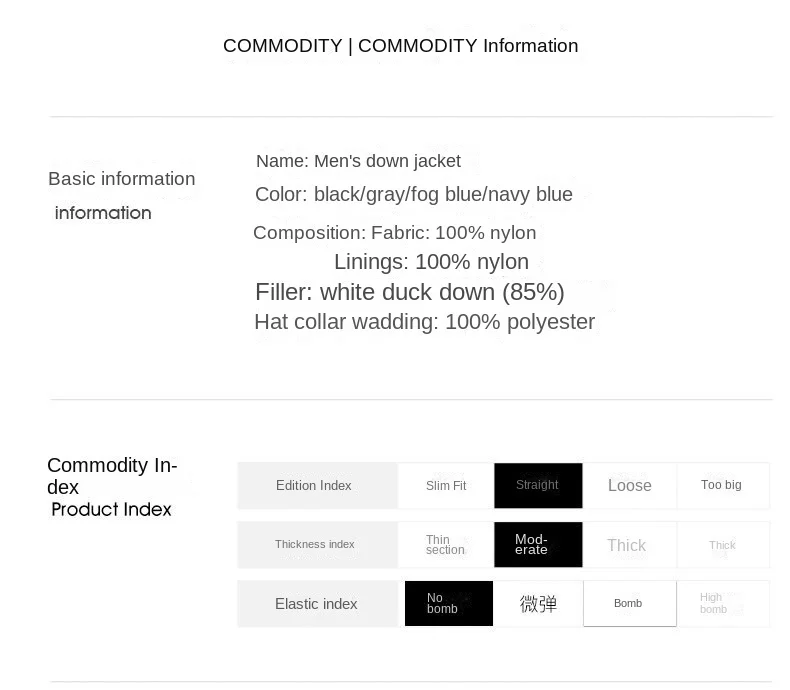Click the black No bomb elastic option

click(448, 604)
